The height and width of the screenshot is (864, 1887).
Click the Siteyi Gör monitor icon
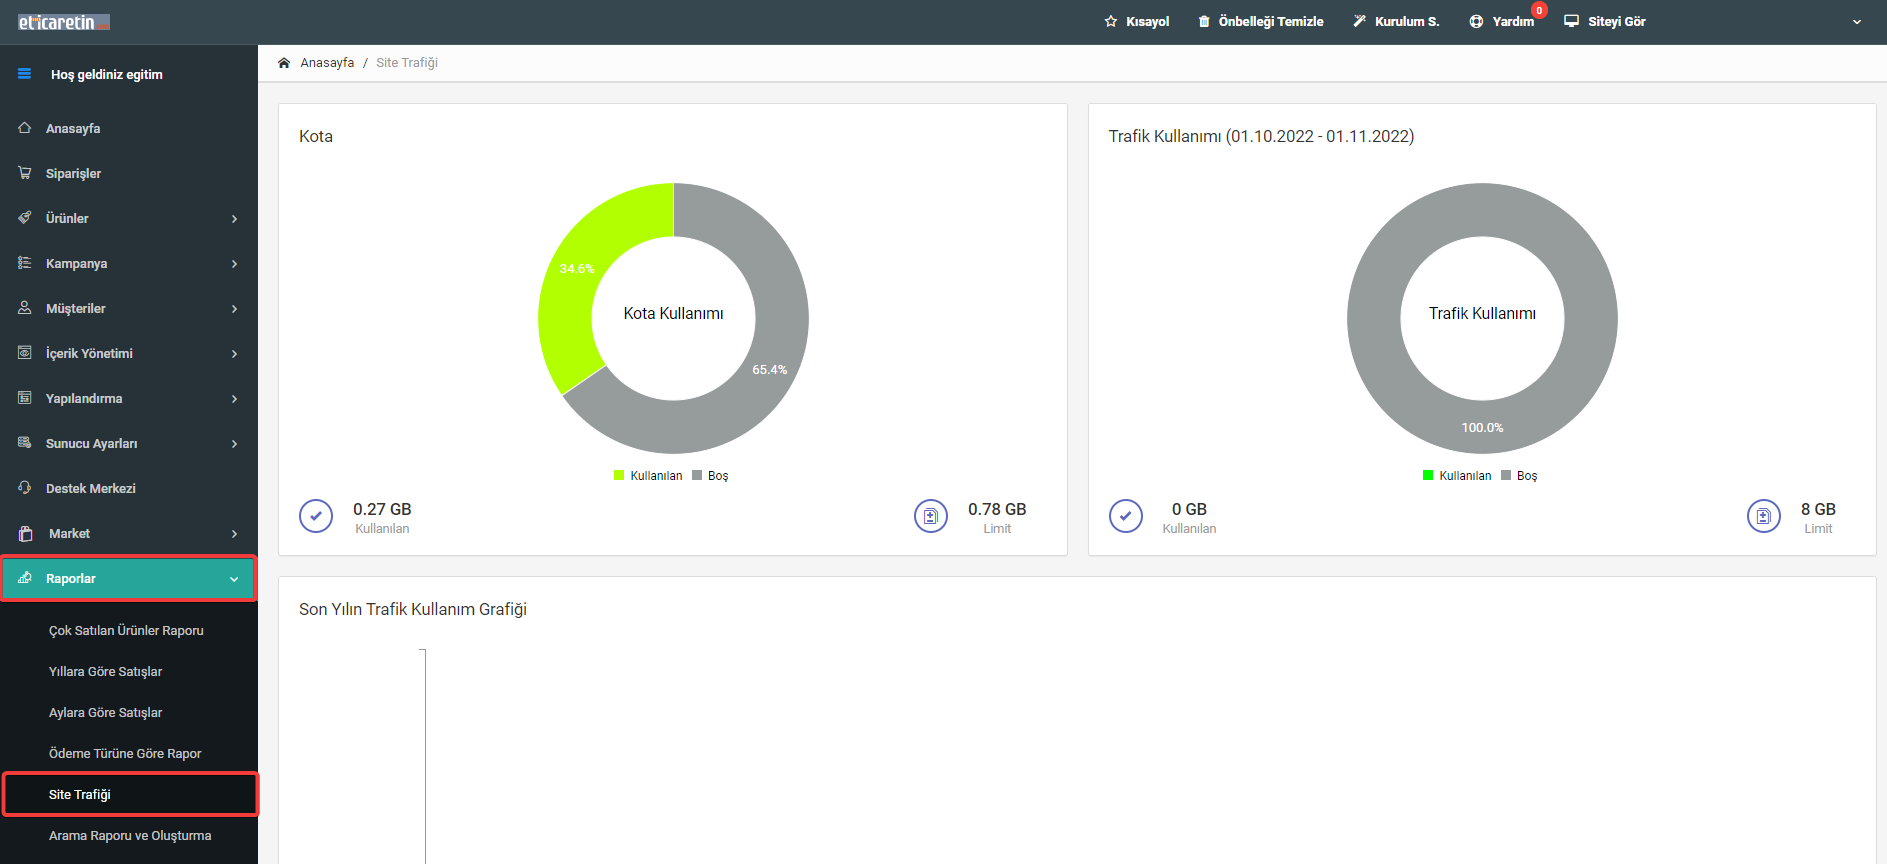click(1572, 21)
